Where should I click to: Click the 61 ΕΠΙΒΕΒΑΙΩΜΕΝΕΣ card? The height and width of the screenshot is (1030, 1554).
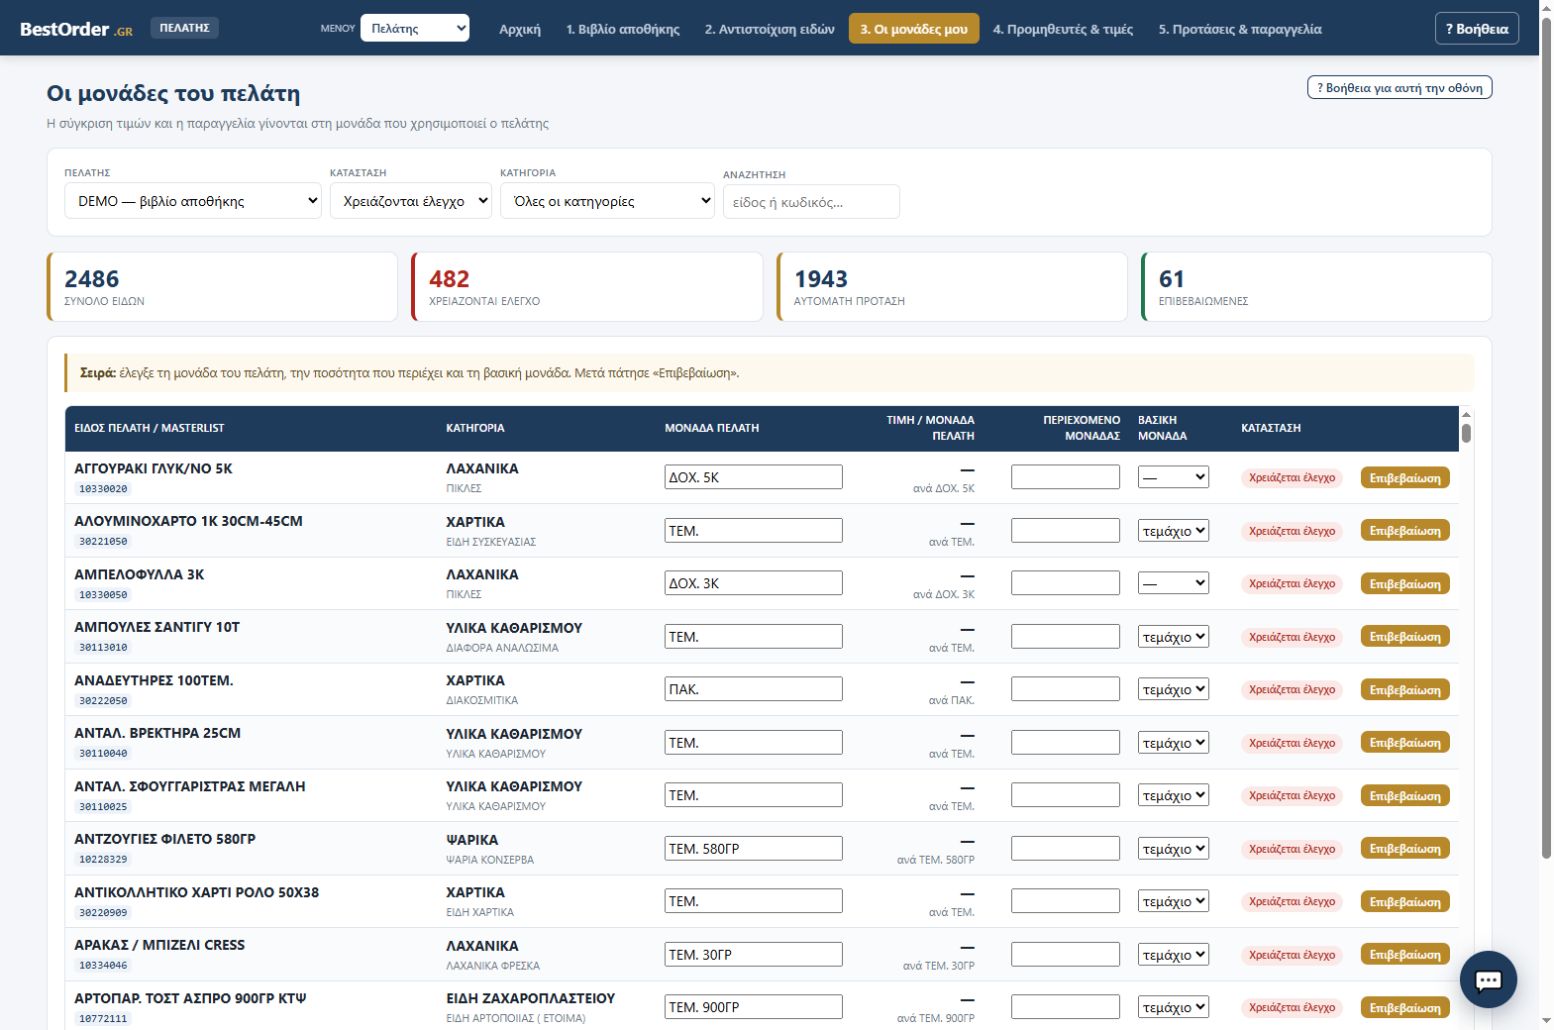(x=1316, y=287)
